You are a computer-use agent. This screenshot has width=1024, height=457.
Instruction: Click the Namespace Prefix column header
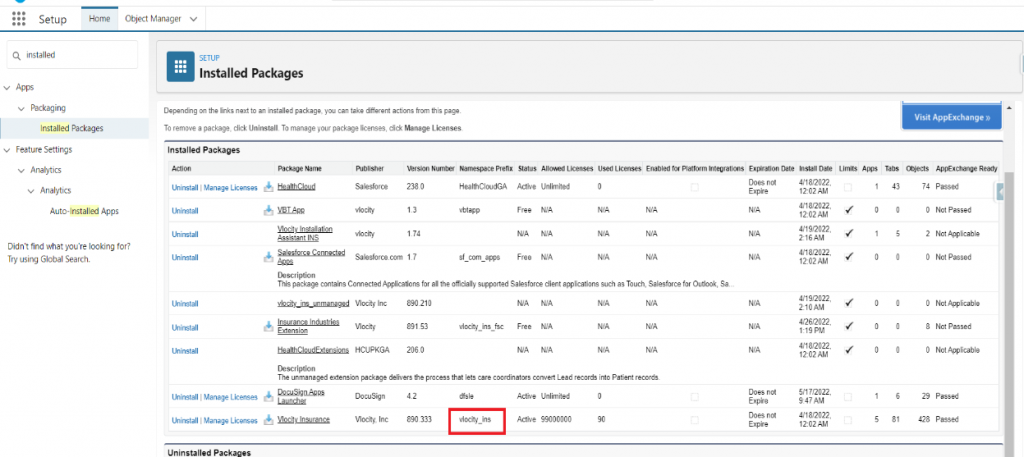coord(487,168)
